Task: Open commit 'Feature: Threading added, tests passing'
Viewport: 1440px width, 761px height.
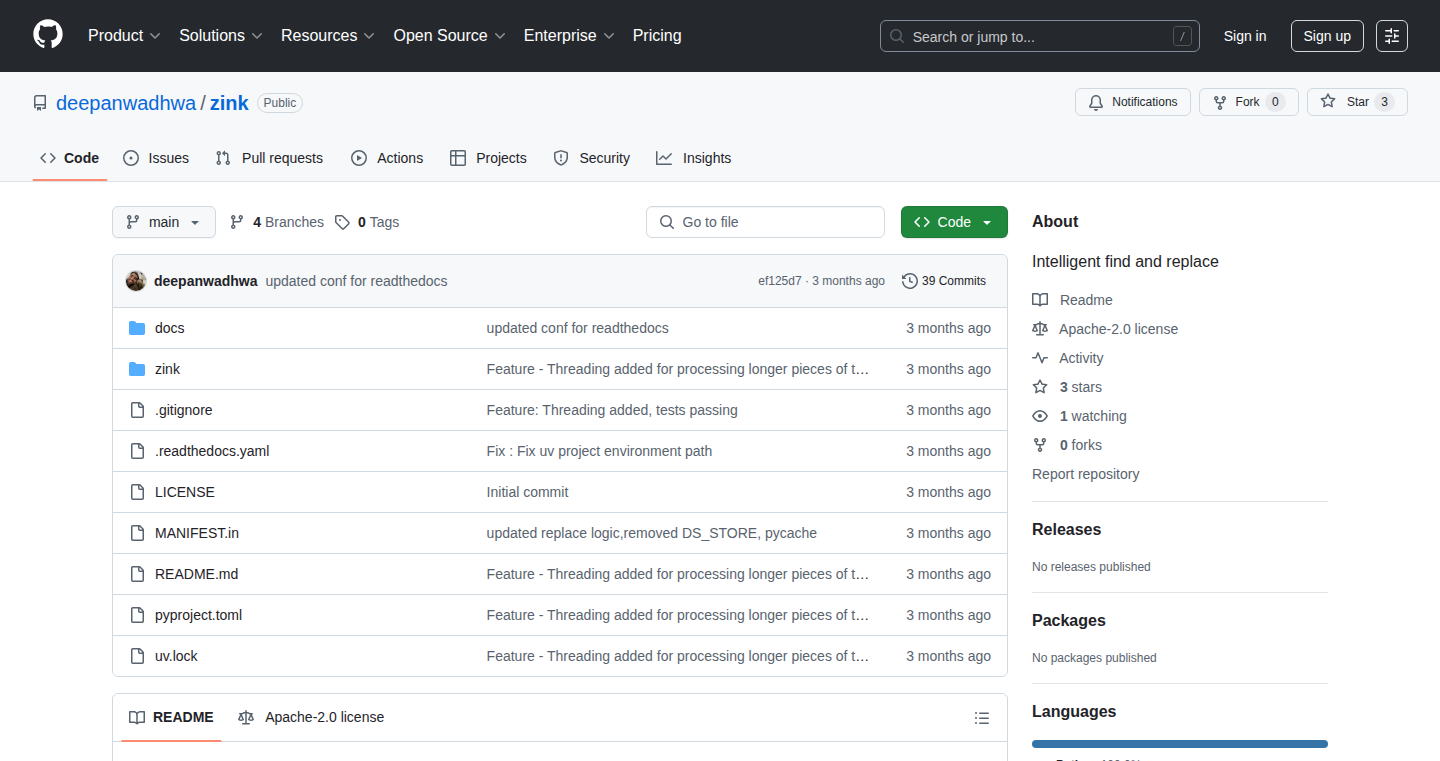Action: pyautogui.click(x=612, y=410)
